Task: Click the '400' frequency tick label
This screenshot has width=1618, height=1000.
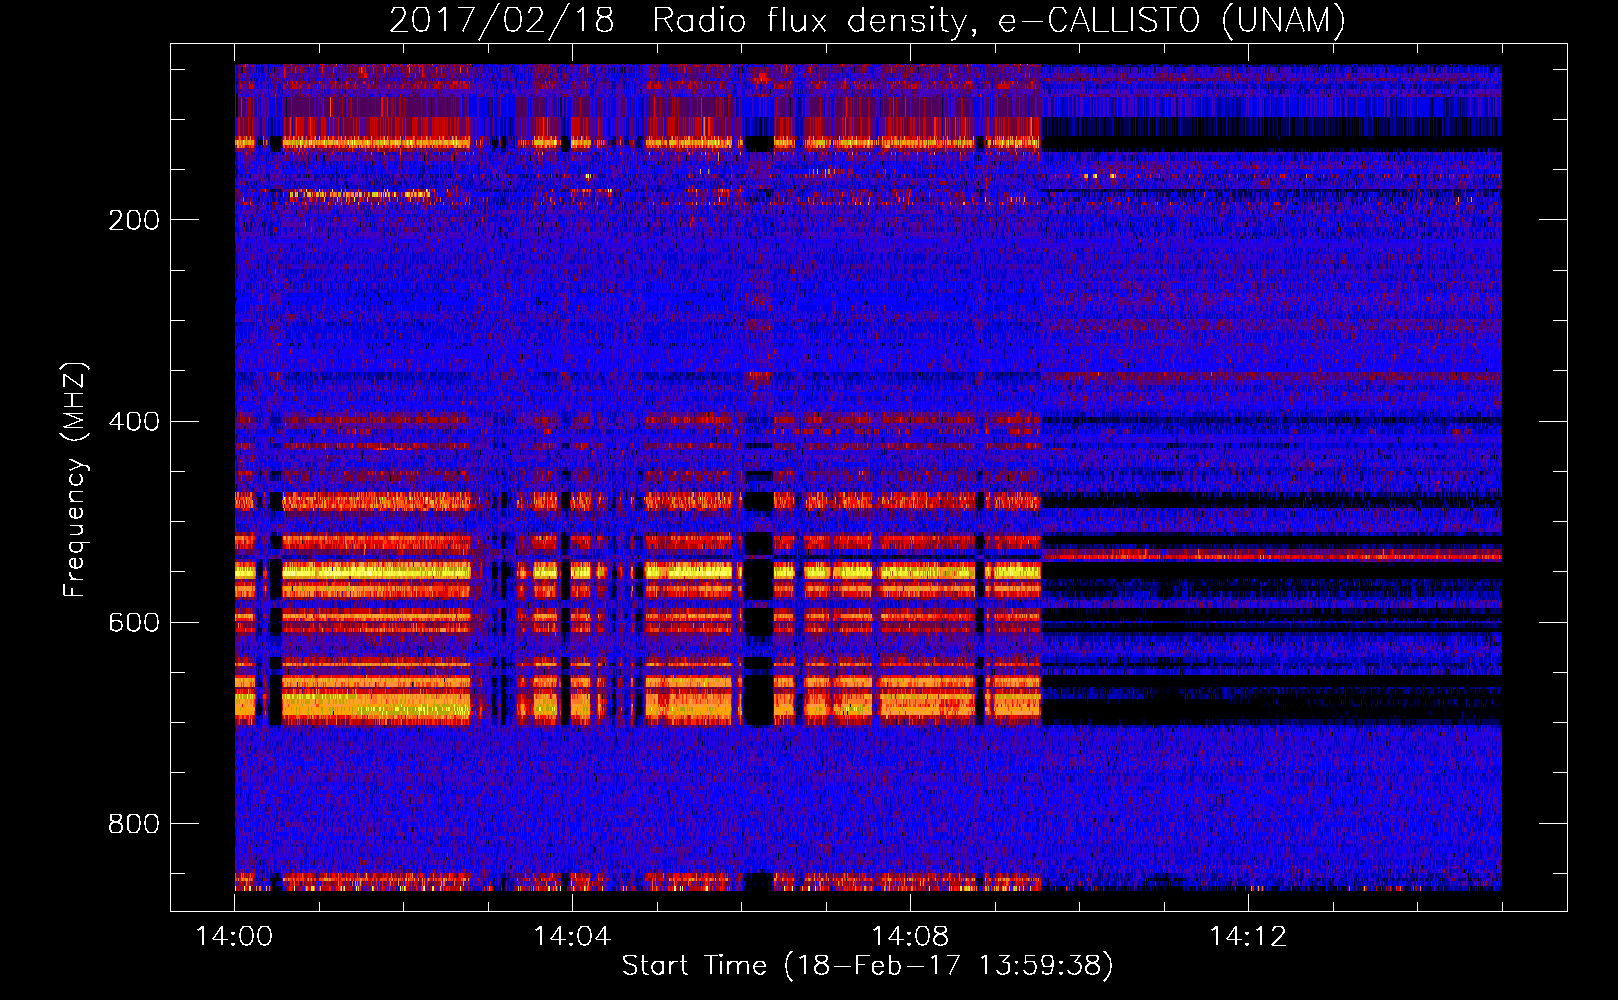Action: pyautogui.click(x=134, y=421)
